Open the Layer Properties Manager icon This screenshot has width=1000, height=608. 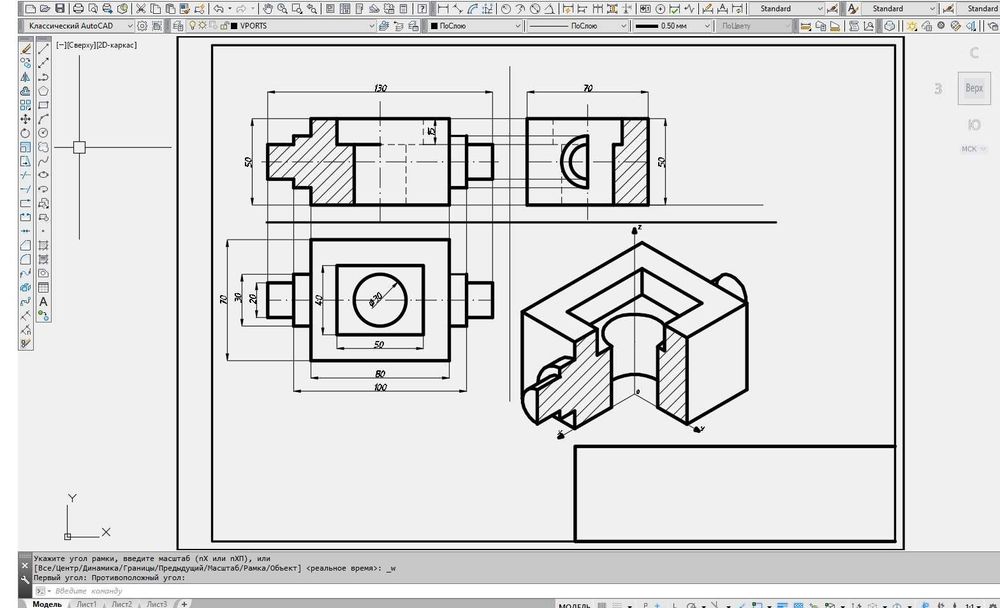pyautogui.click(x=178, y=26)
